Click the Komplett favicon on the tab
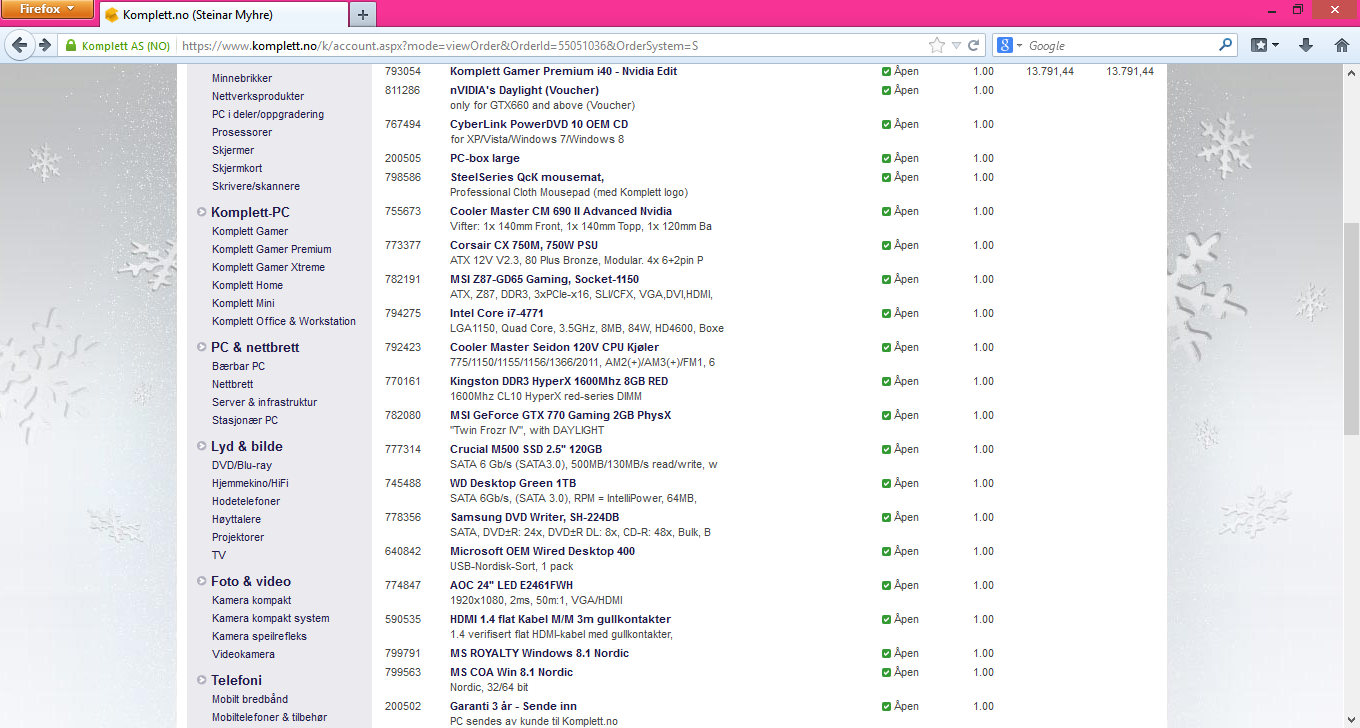This screenshot has width=1360, height=728. click(x=112, y=15)
